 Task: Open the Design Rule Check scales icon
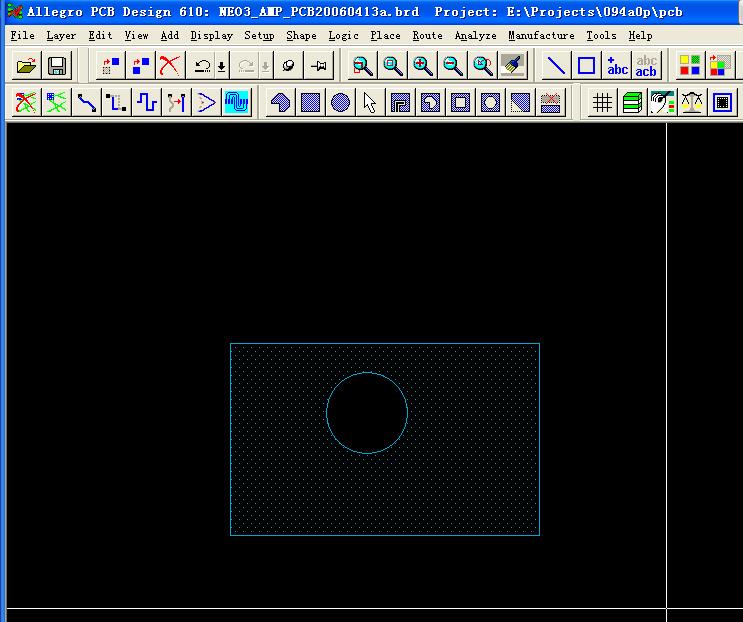pos(692,102)
